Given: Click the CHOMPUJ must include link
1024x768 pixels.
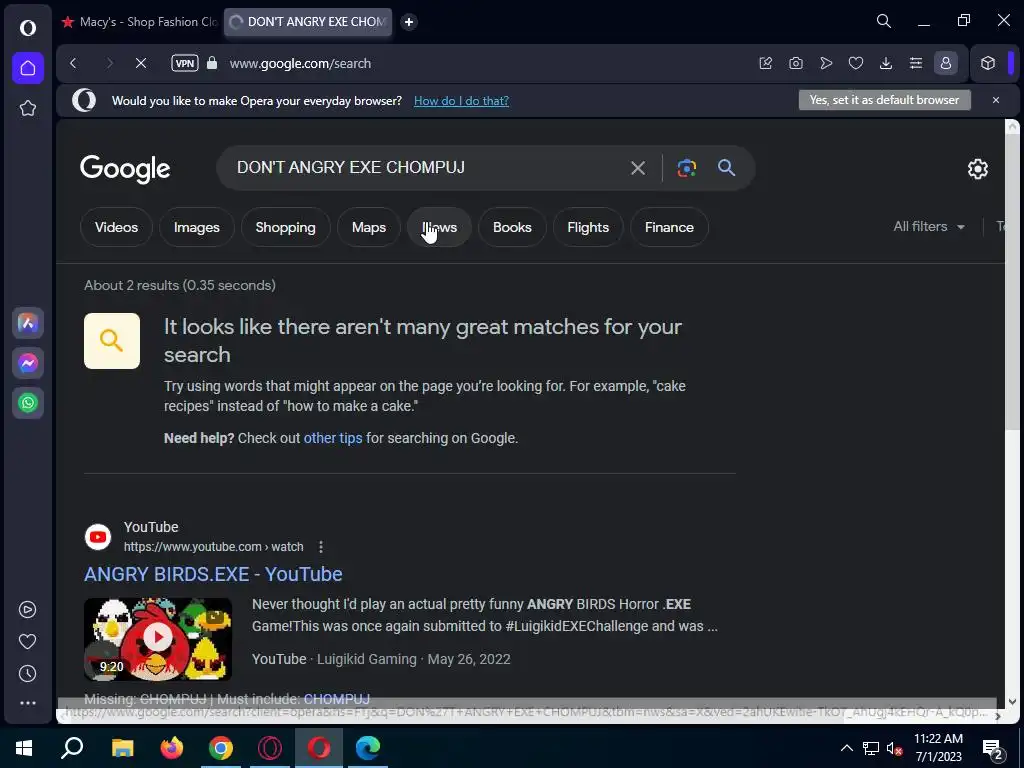Looking at the screenshot, I should coord(336,699).
